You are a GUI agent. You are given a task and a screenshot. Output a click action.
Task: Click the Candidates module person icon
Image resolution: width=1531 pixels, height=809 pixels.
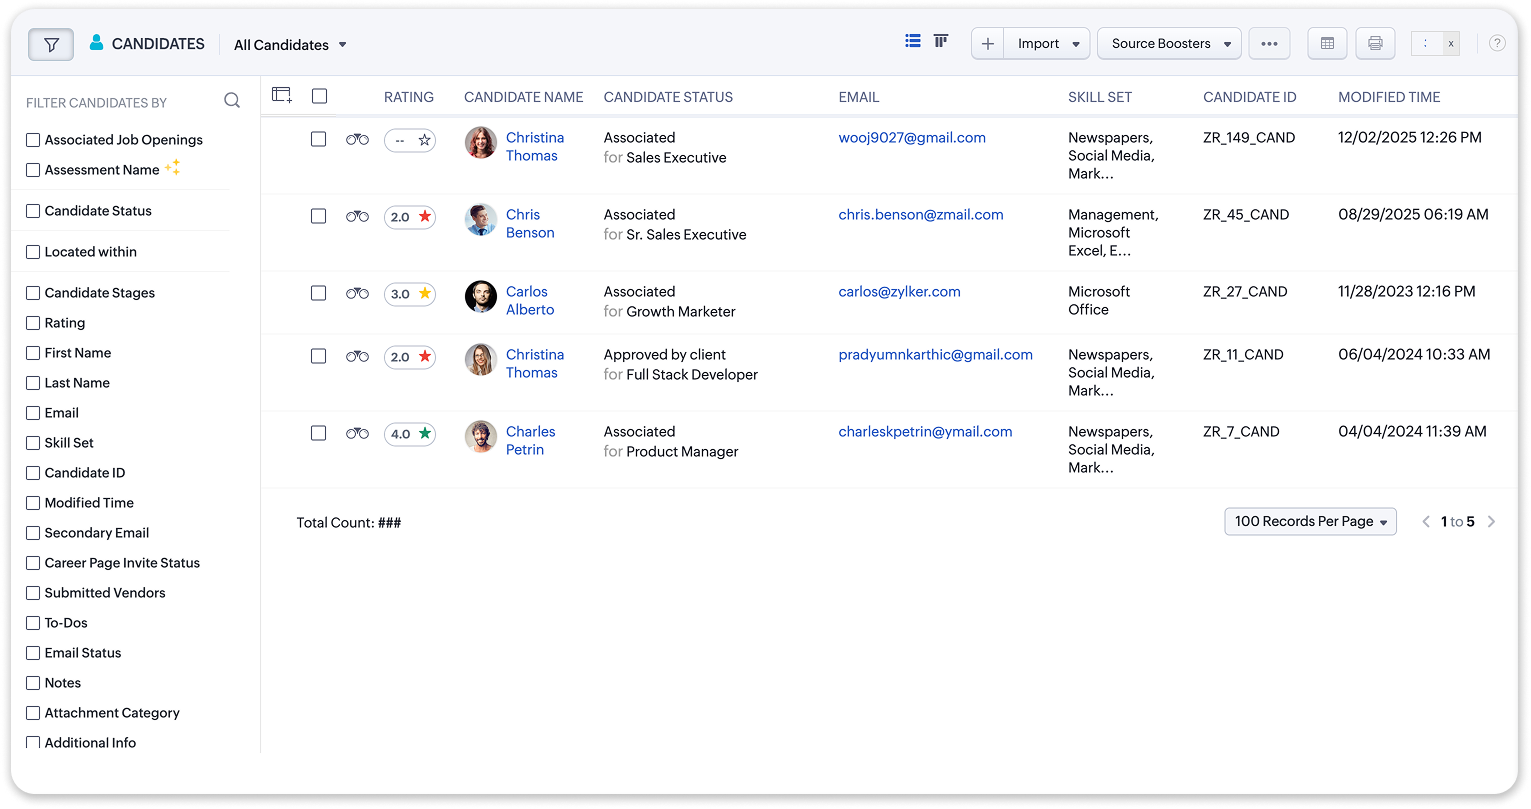97,43
